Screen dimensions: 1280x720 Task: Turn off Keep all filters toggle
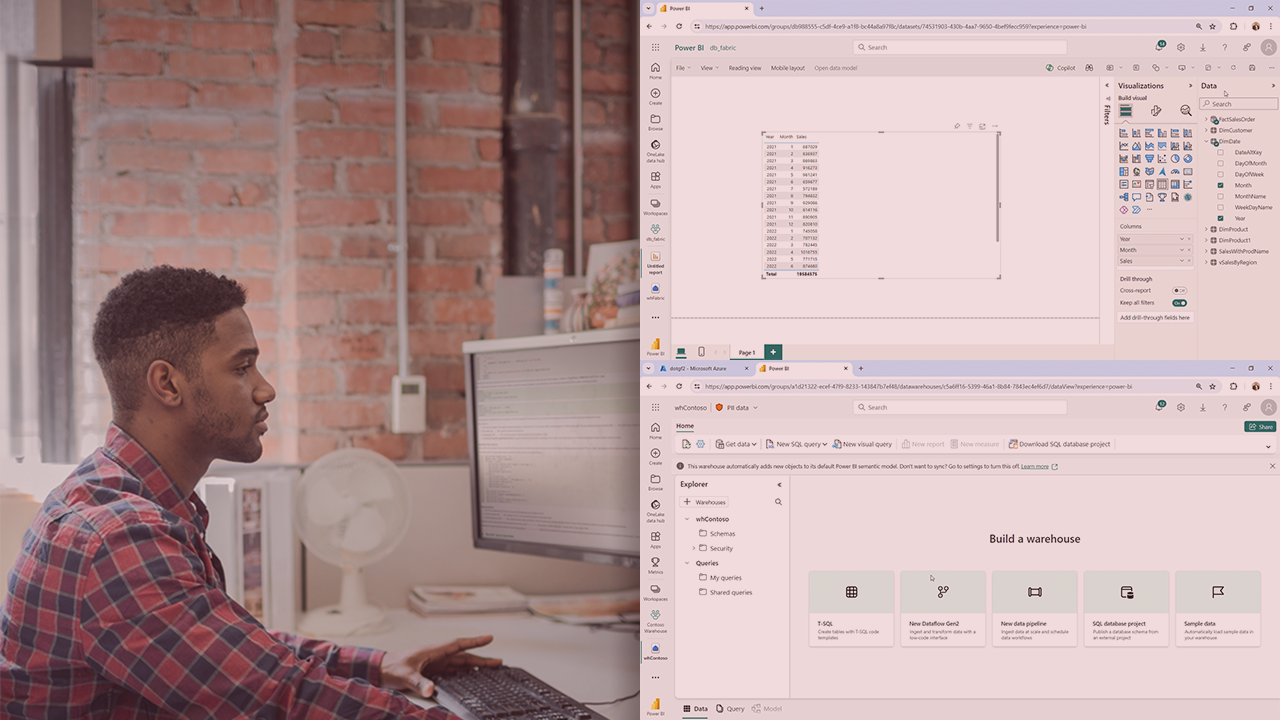pos(1179,303)
